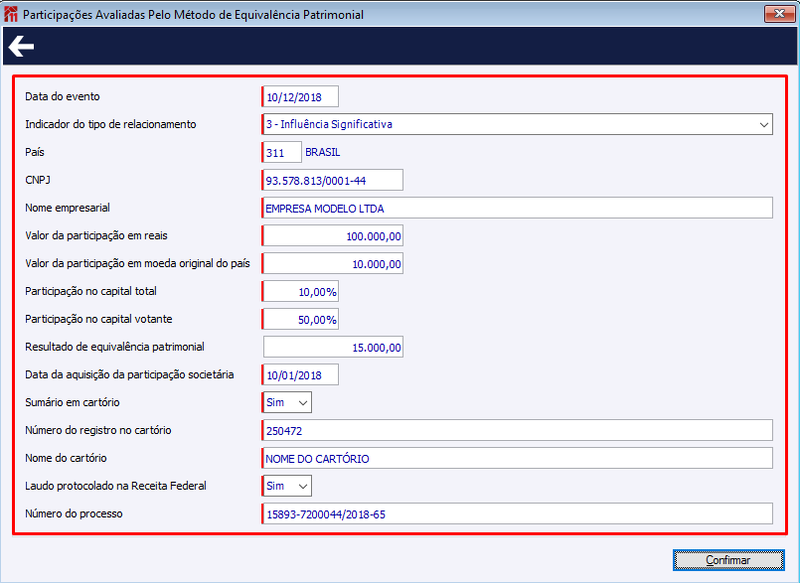This screenshot has height=583, width=800.
Task: Click the Participação no capital total field
Action: coord(300,291)
